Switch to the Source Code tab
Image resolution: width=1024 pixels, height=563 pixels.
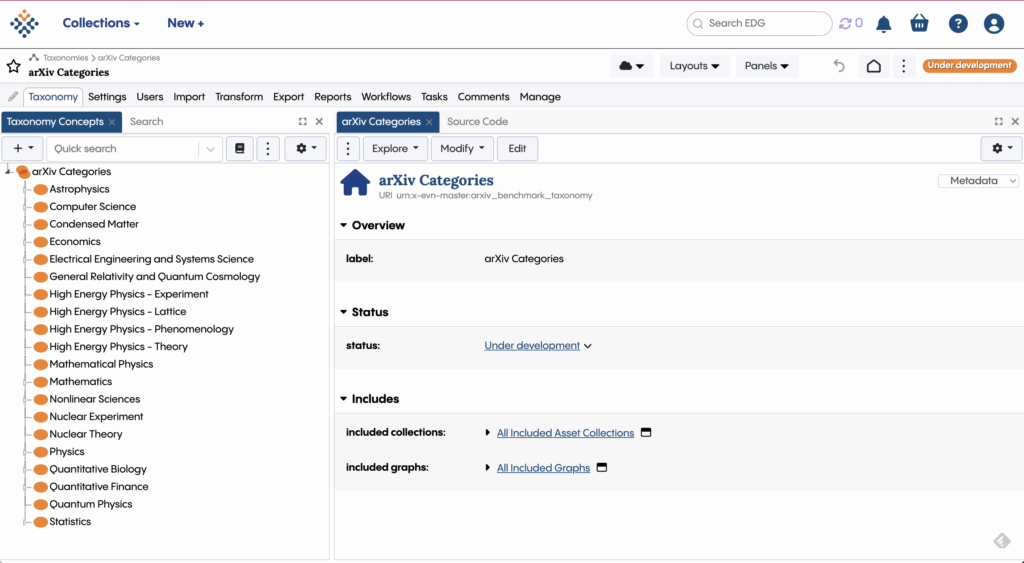click(477, 122)
